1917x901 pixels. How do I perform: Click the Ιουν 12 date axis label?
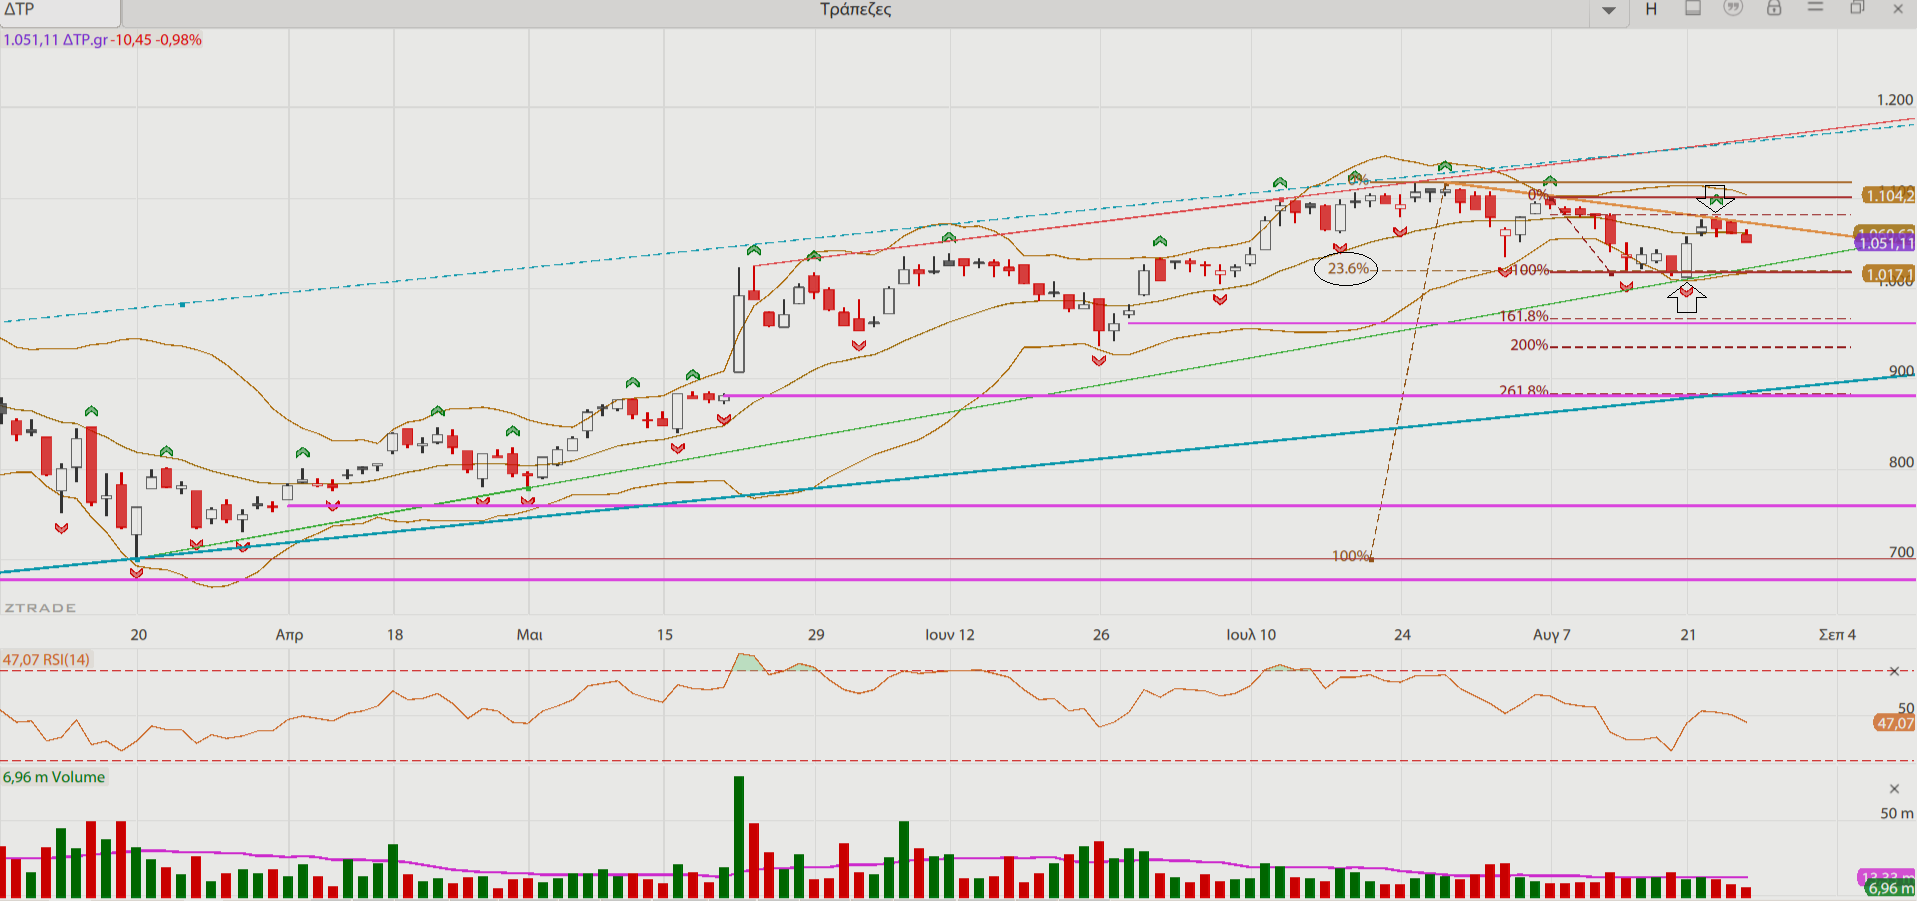(949, 635)
